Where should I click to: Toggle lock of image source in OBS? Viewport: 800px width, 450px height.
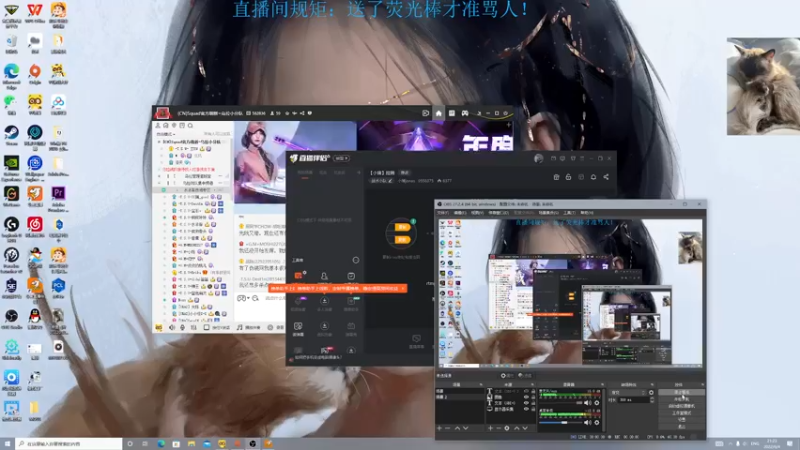[x=533, y=397]
